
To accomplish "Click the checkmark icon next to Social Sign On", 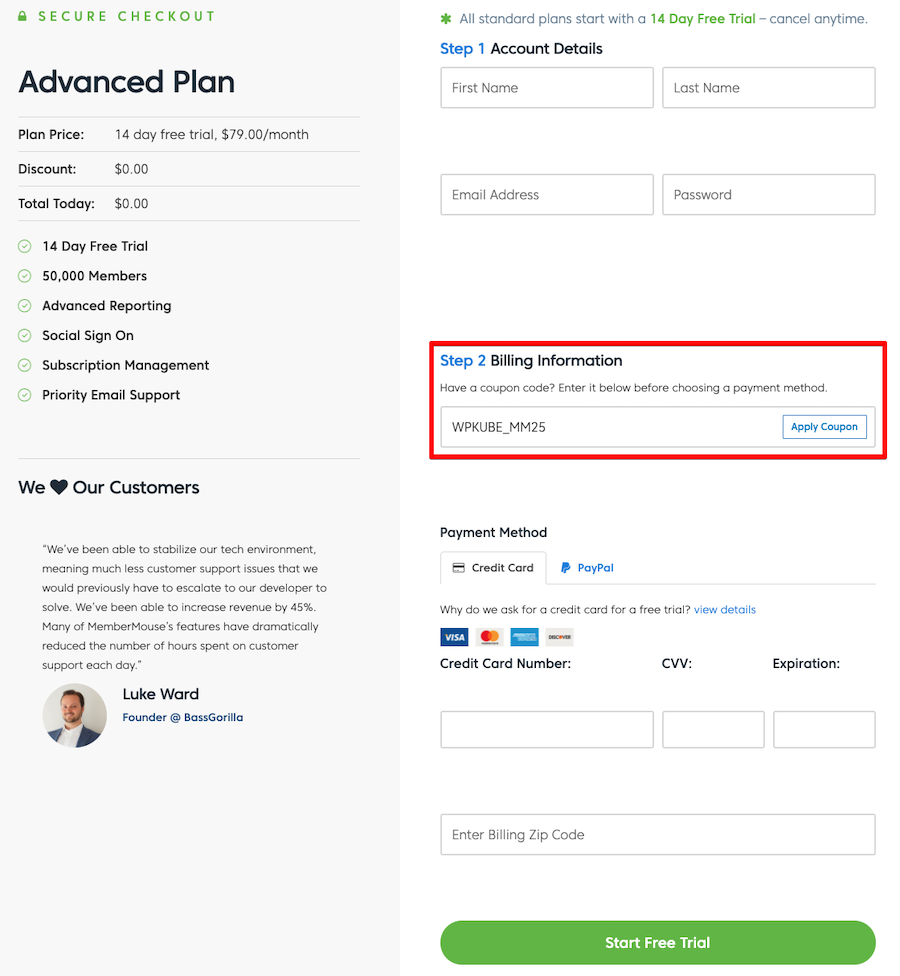I will (x=24, y=336).
